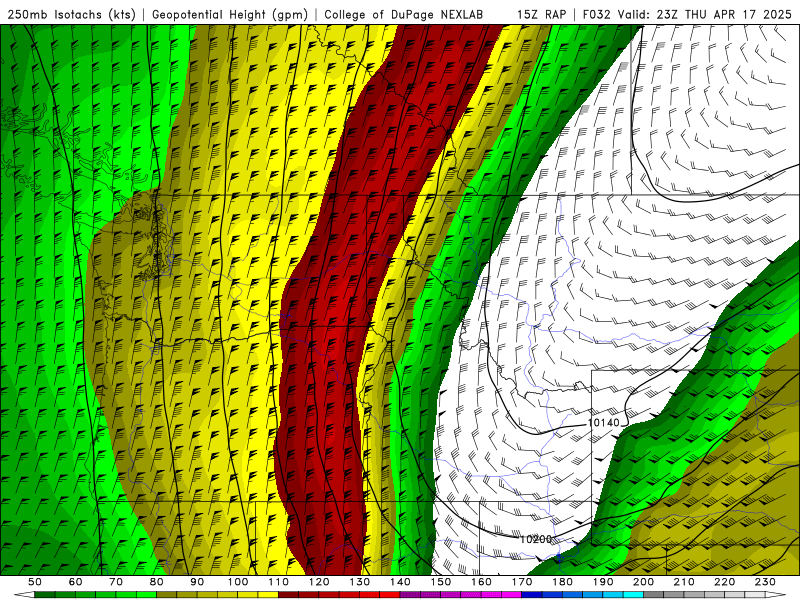Click the 220 value on the color scale
The width and height of the screenshot is (800, 600).
pyautogui.click(x=724, y=582)
